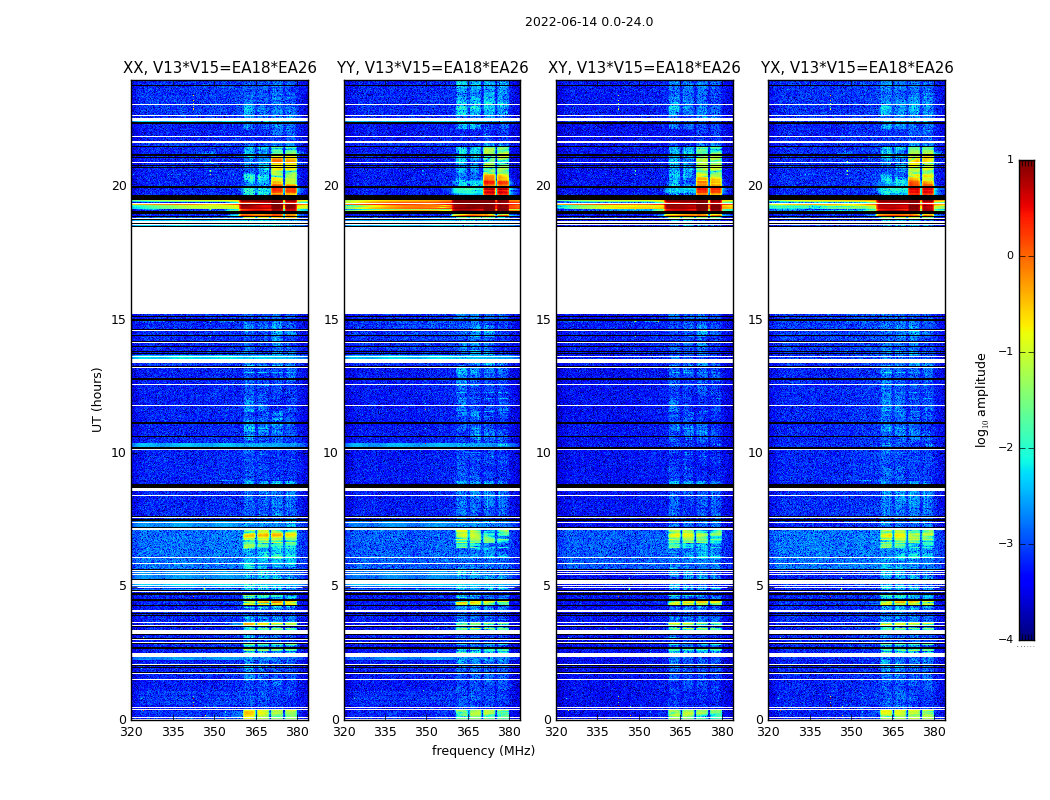Click the colorbar tick label -2
The height and width of the screenshot is (800, 1050).
[x=1008, y=449]
